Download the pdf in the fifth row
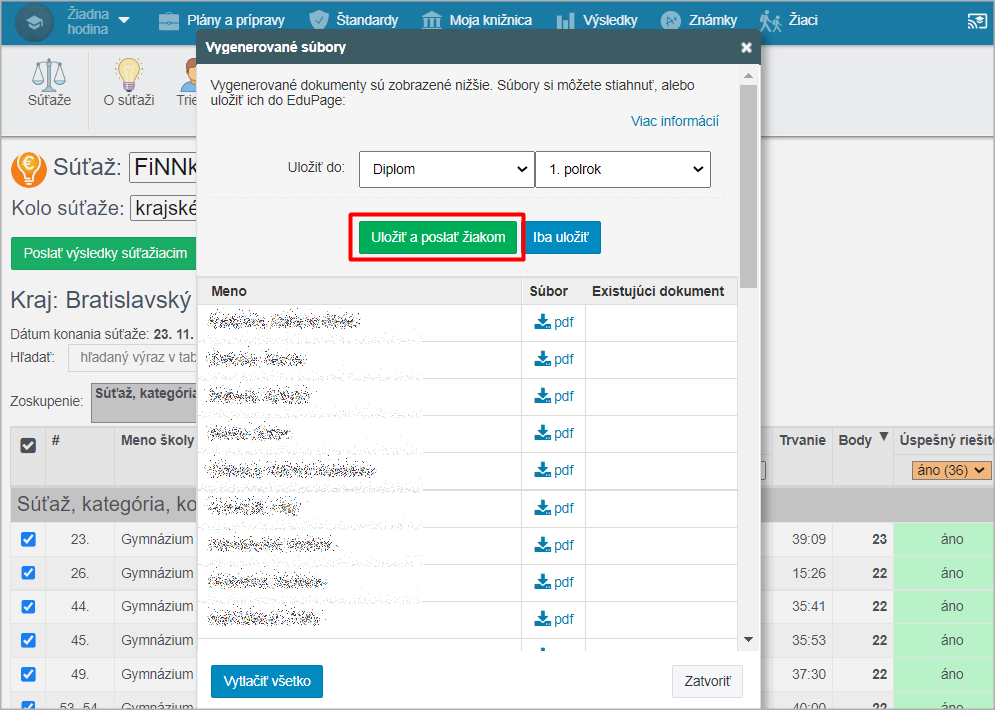Image resolution: width=995 pixels, height=710 pixels. pos(554,470)
